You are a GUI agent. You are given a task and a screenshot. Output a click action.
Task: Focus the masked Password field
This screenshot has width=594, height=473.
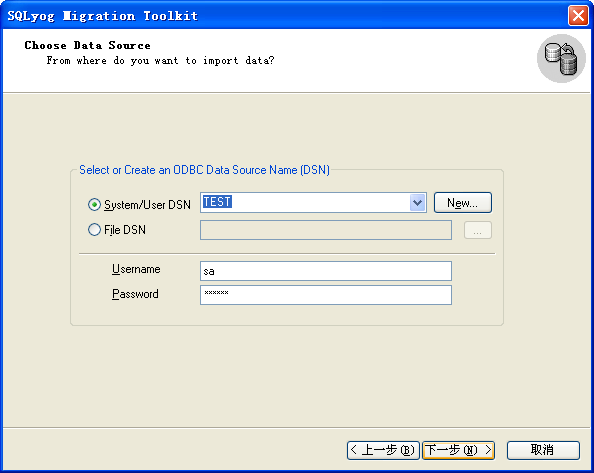326,295
